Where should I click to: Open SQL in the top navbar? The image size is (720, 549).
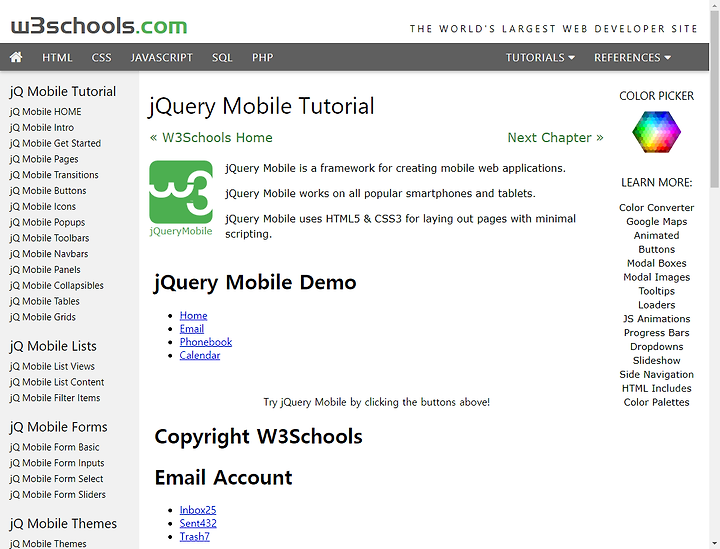pos(222,57)
